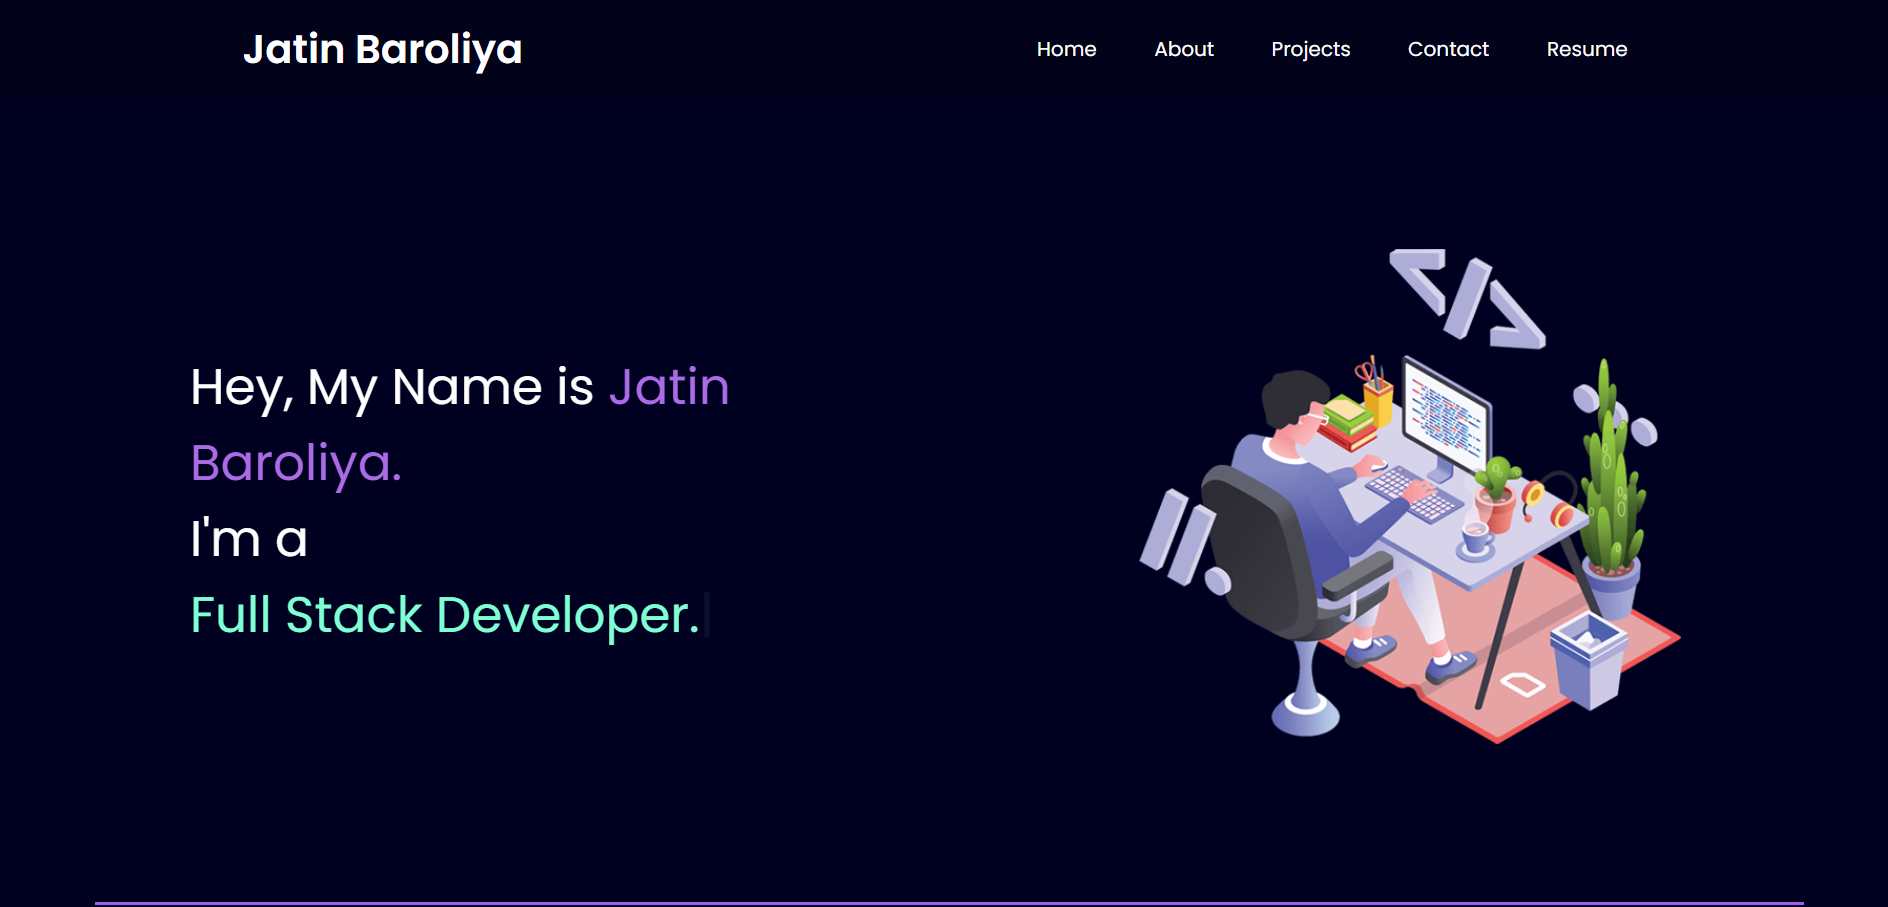
Task: Open the Resume link
Action: click(1587, 49)
